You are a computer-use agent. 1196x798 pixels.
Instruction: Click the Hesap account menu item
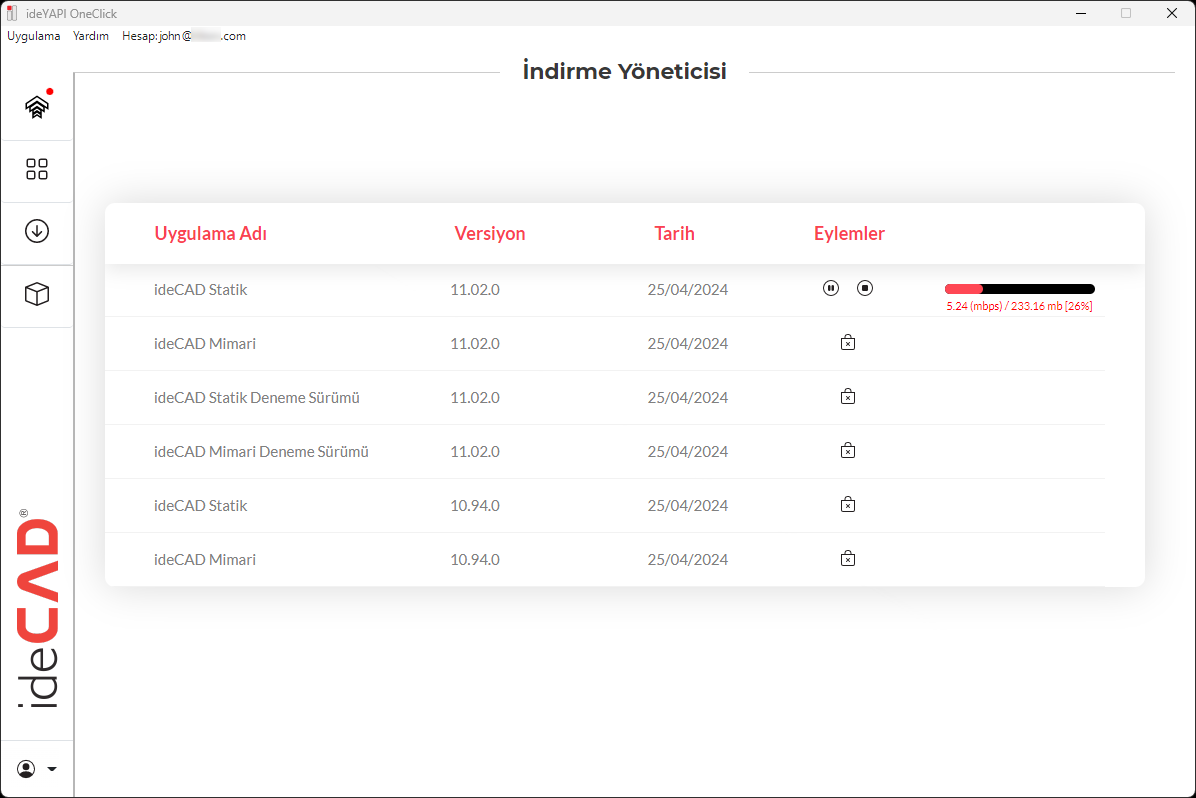(183, 36)
